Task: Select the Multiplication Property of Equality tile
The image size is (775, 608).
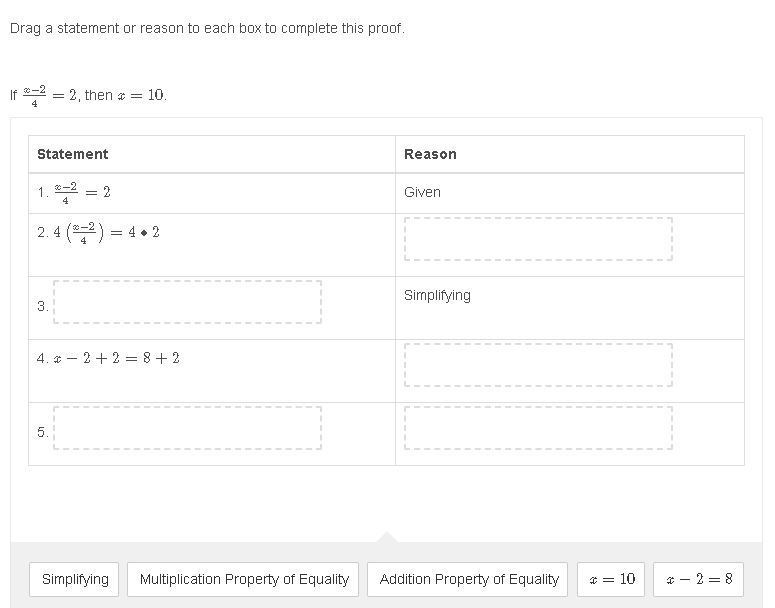Action: tap(244, 579)
